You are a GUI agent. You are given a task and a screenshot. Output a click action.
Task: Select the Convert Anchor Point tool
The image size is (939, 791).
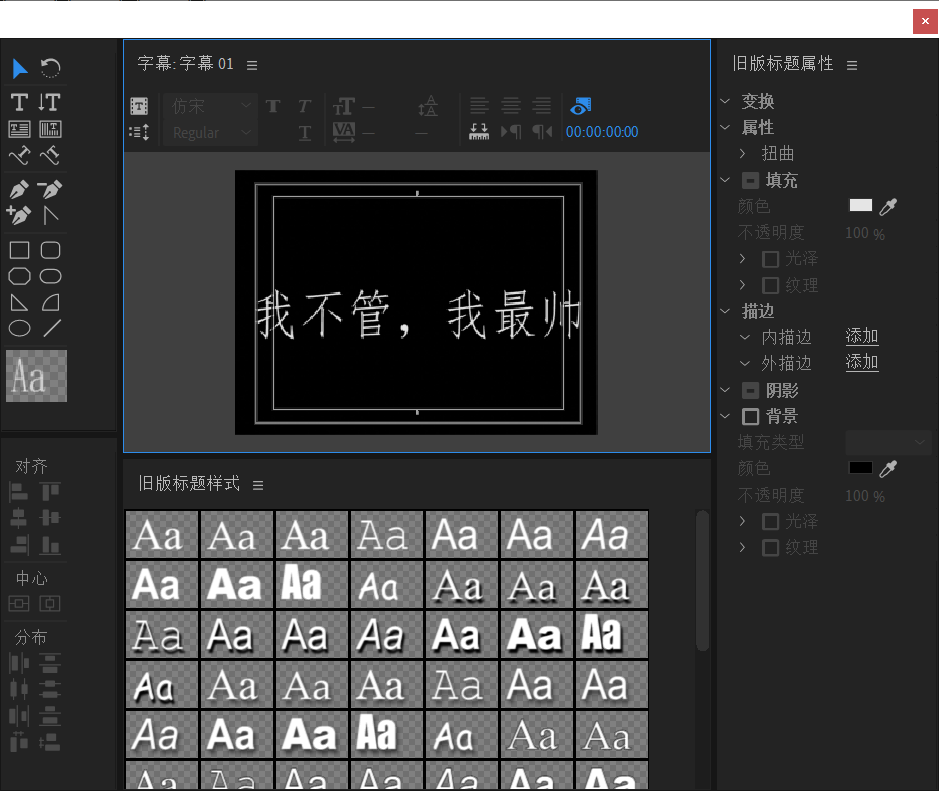(x=50, y=214)
